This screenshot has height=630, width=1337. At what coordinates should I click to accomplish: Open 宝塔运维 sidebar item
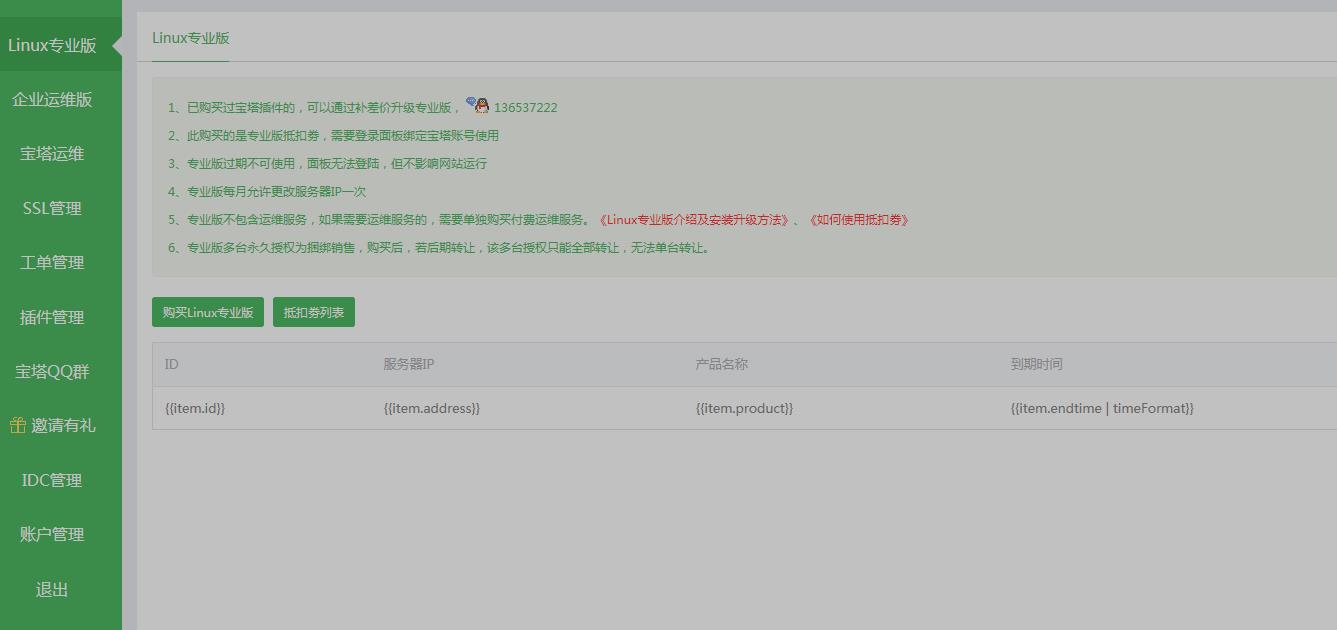click(52, 153)
